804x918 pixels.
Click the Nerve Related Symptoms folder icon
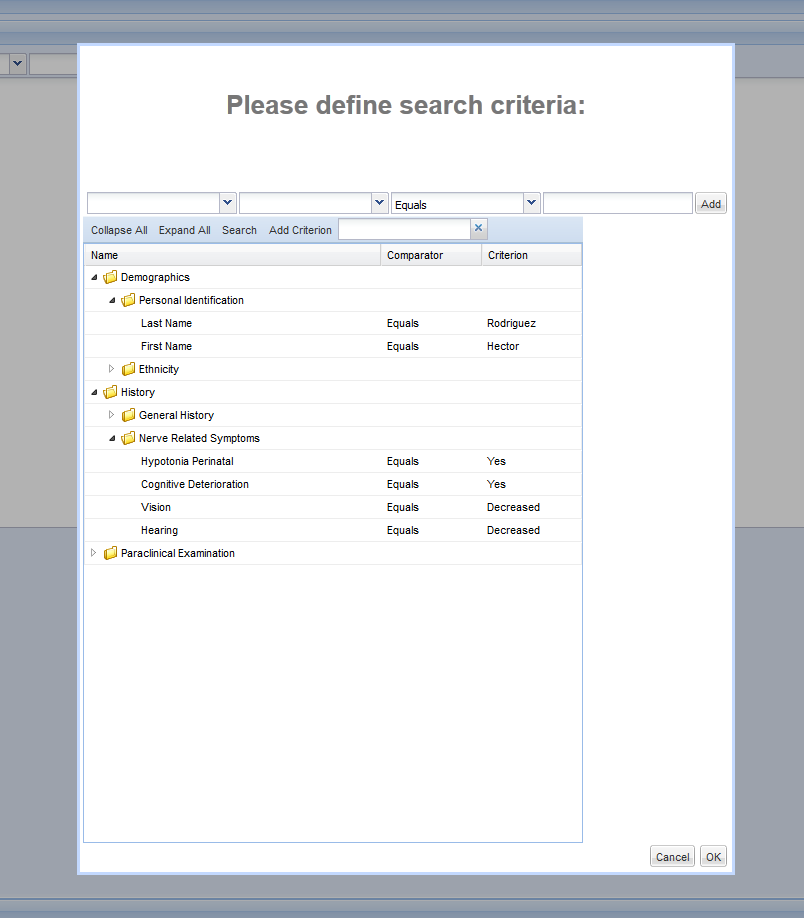128,439
